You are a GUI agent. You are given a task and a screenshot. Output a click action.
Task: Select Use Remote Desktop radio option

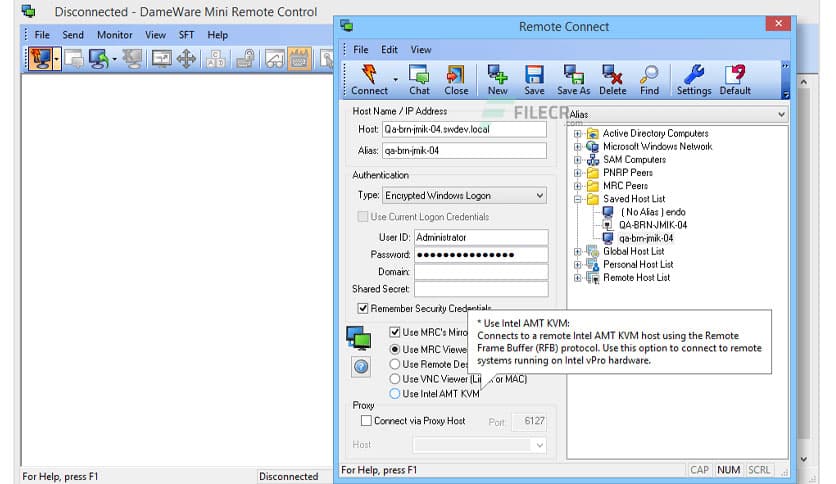pyautogui.click(x=395, y=364)
